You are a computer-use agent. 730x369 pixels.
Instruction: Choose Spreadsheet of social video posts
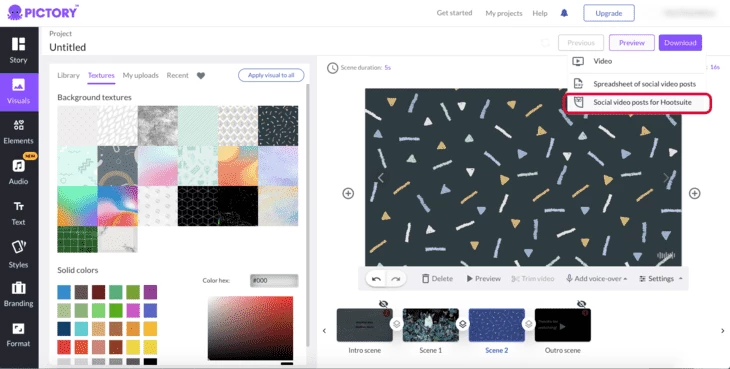636,84
